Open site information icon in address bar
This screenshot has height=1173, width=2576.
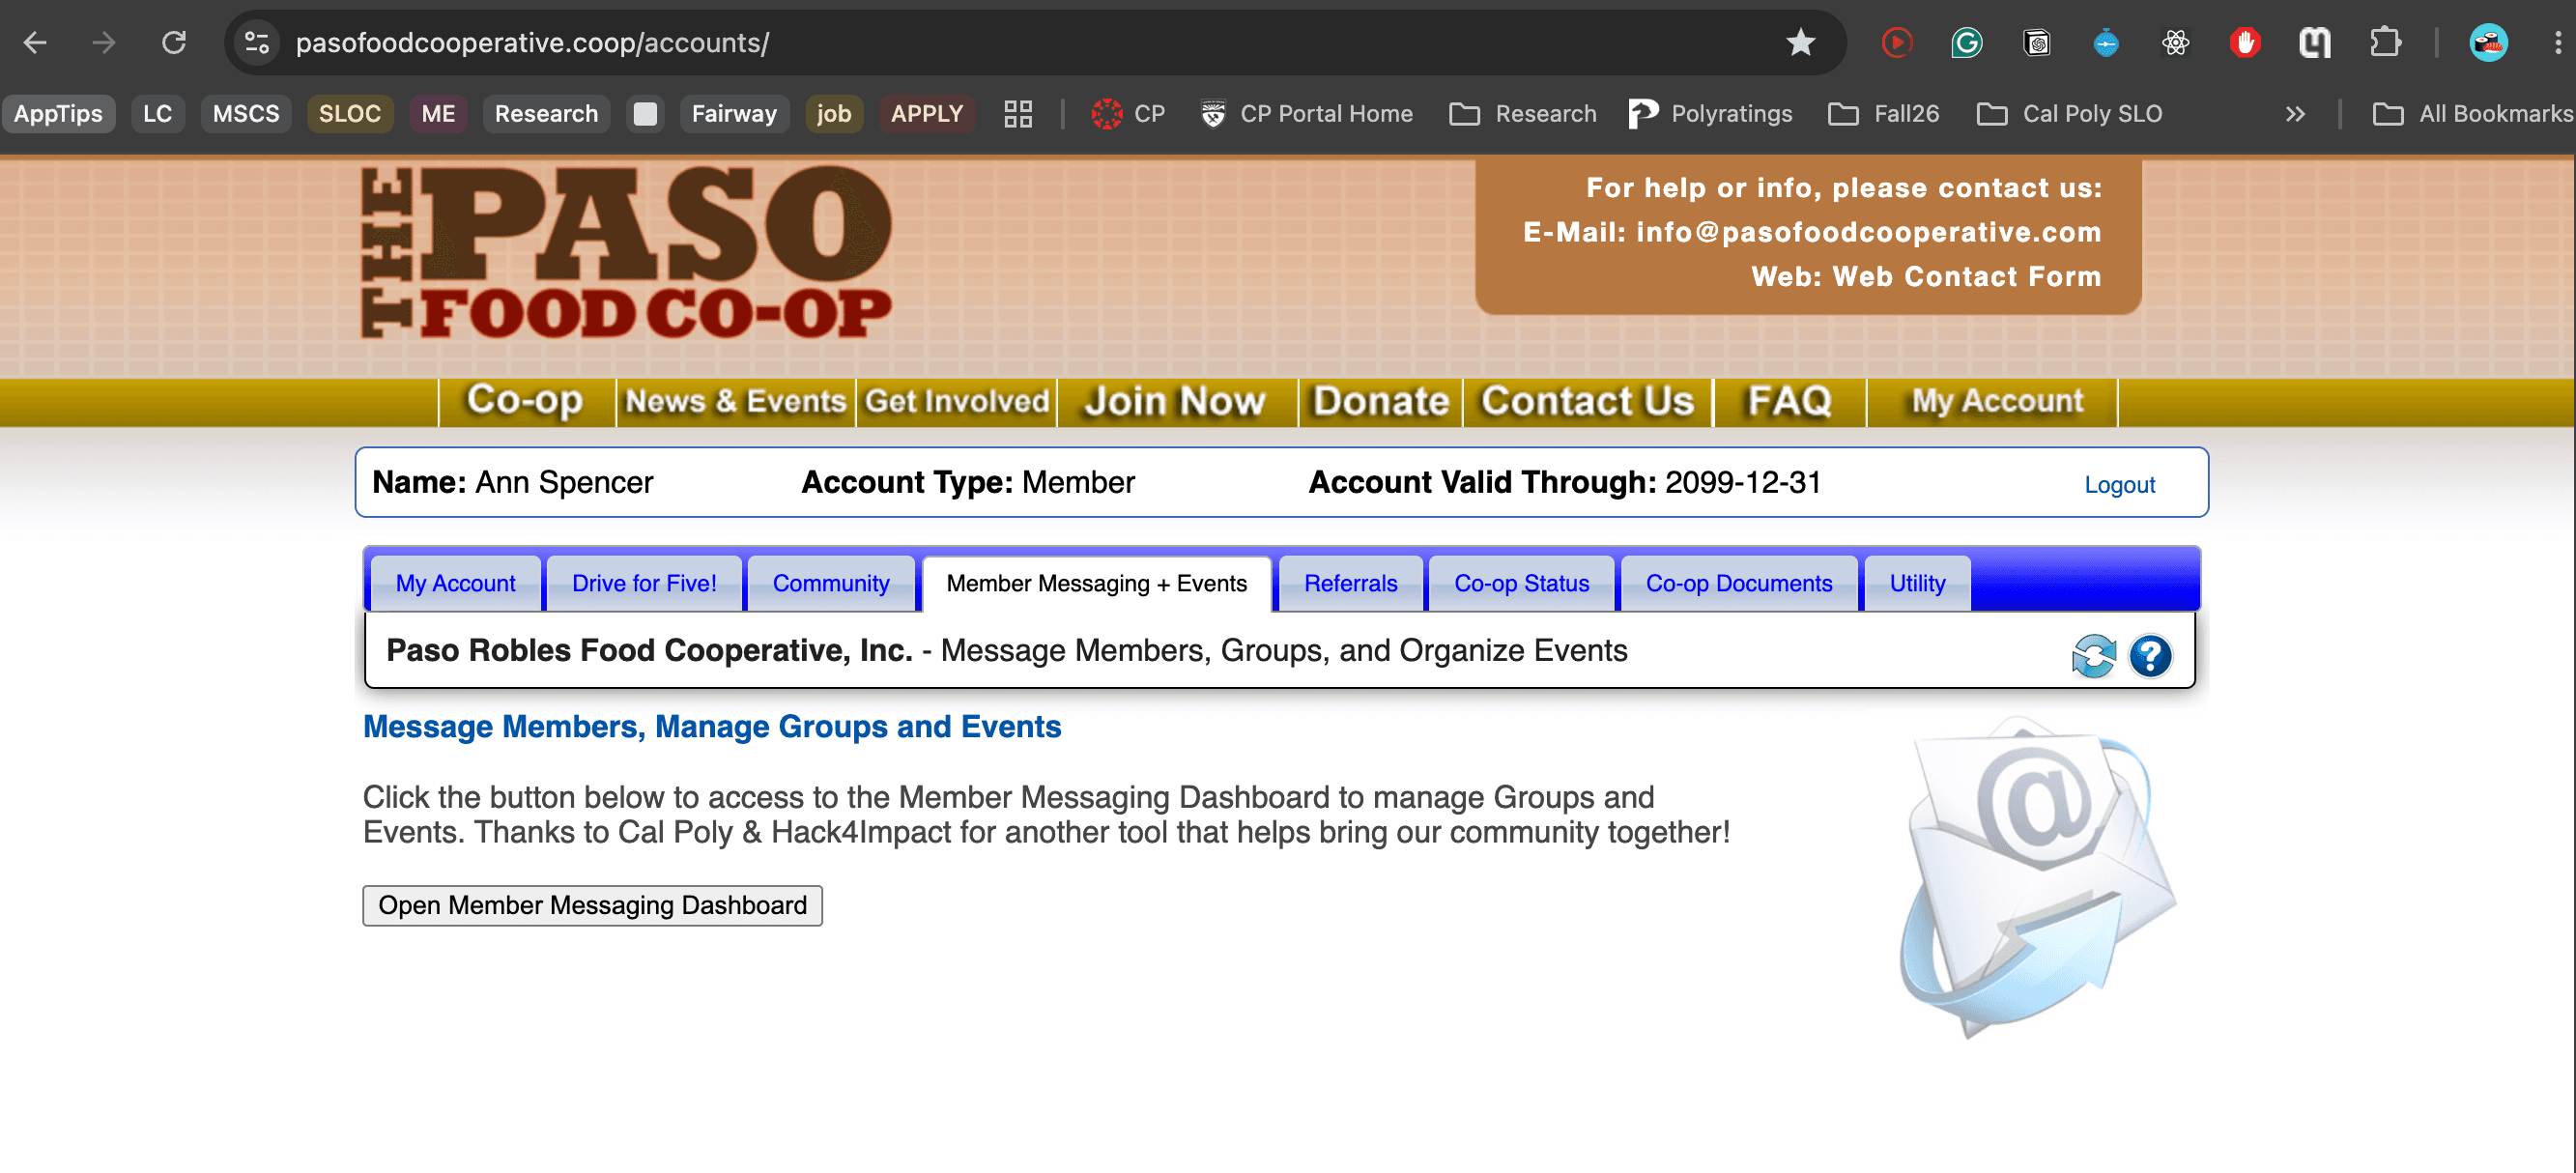pos(257,43)
